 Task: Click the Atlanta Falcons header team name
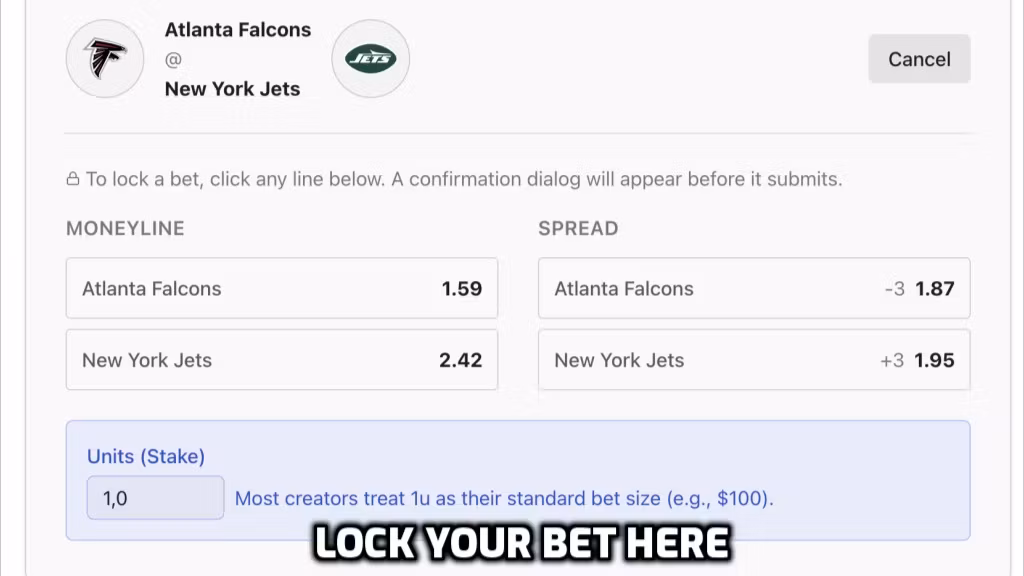[x=238, y=30]
